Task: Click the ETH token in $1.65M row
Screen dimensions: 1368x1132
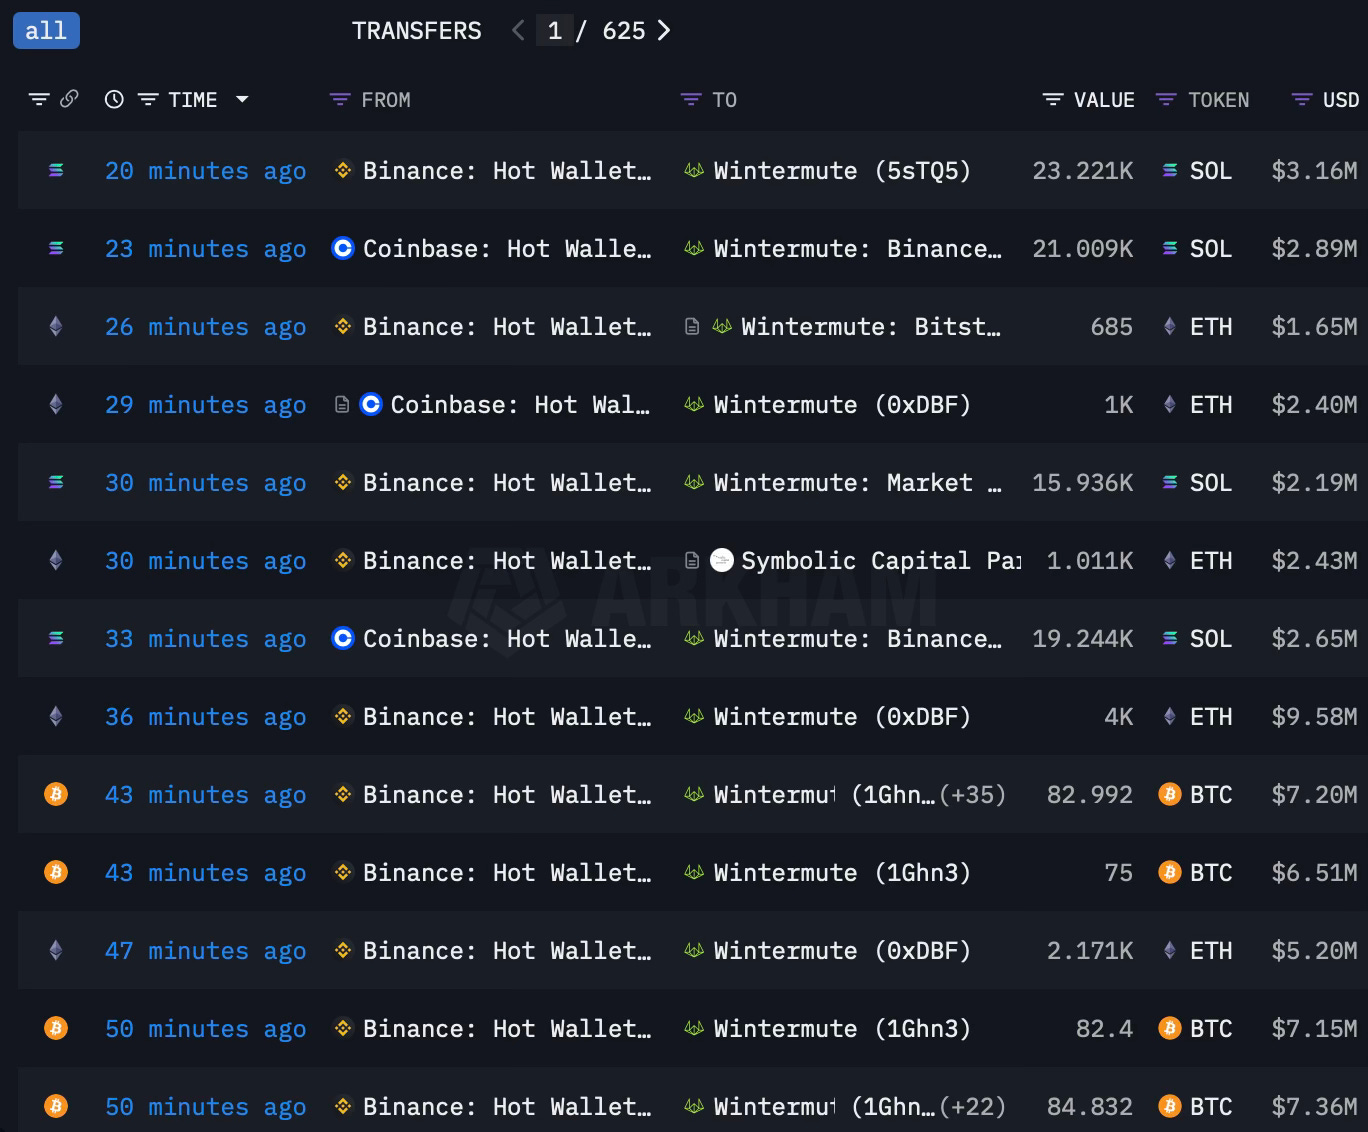Action: point(1211,327)
